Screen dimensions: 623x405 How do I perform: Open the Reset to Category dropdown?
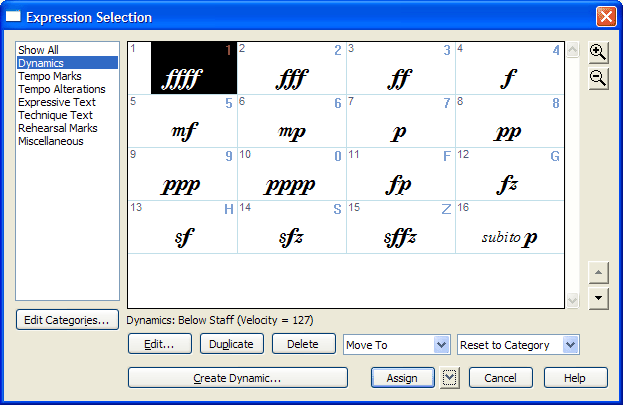tap(518, 344)
